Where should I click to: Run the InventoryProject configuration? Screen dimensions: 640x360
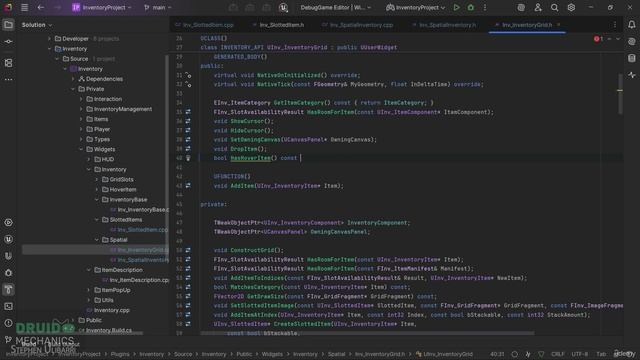click(x=456, y=7)
